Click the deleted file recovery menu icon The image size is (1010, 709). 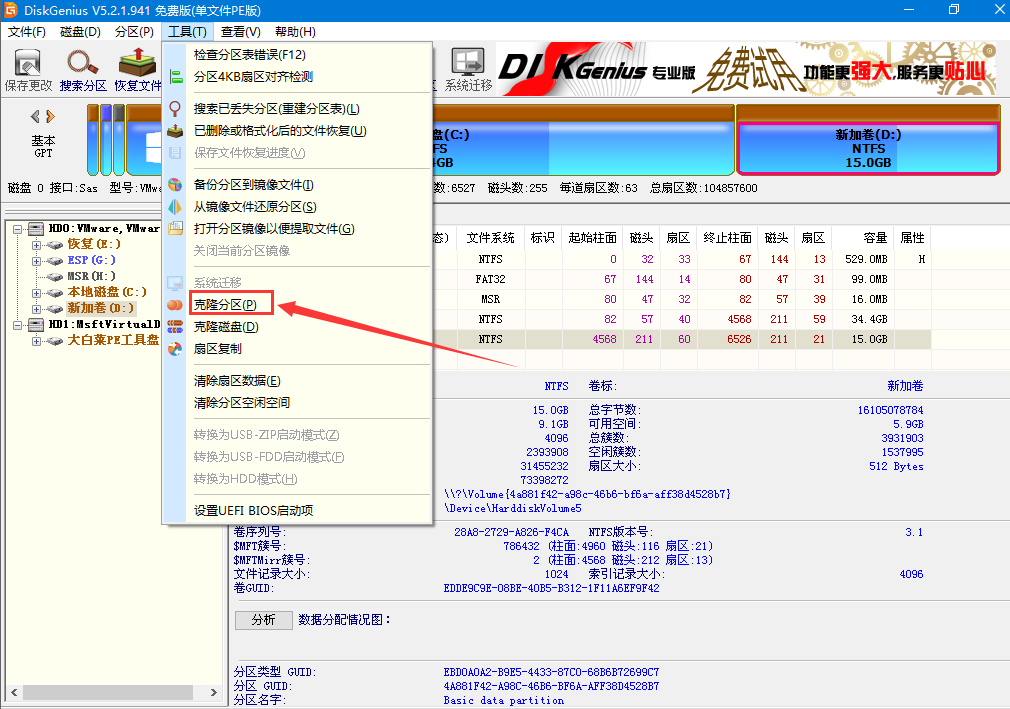(175, 131)
